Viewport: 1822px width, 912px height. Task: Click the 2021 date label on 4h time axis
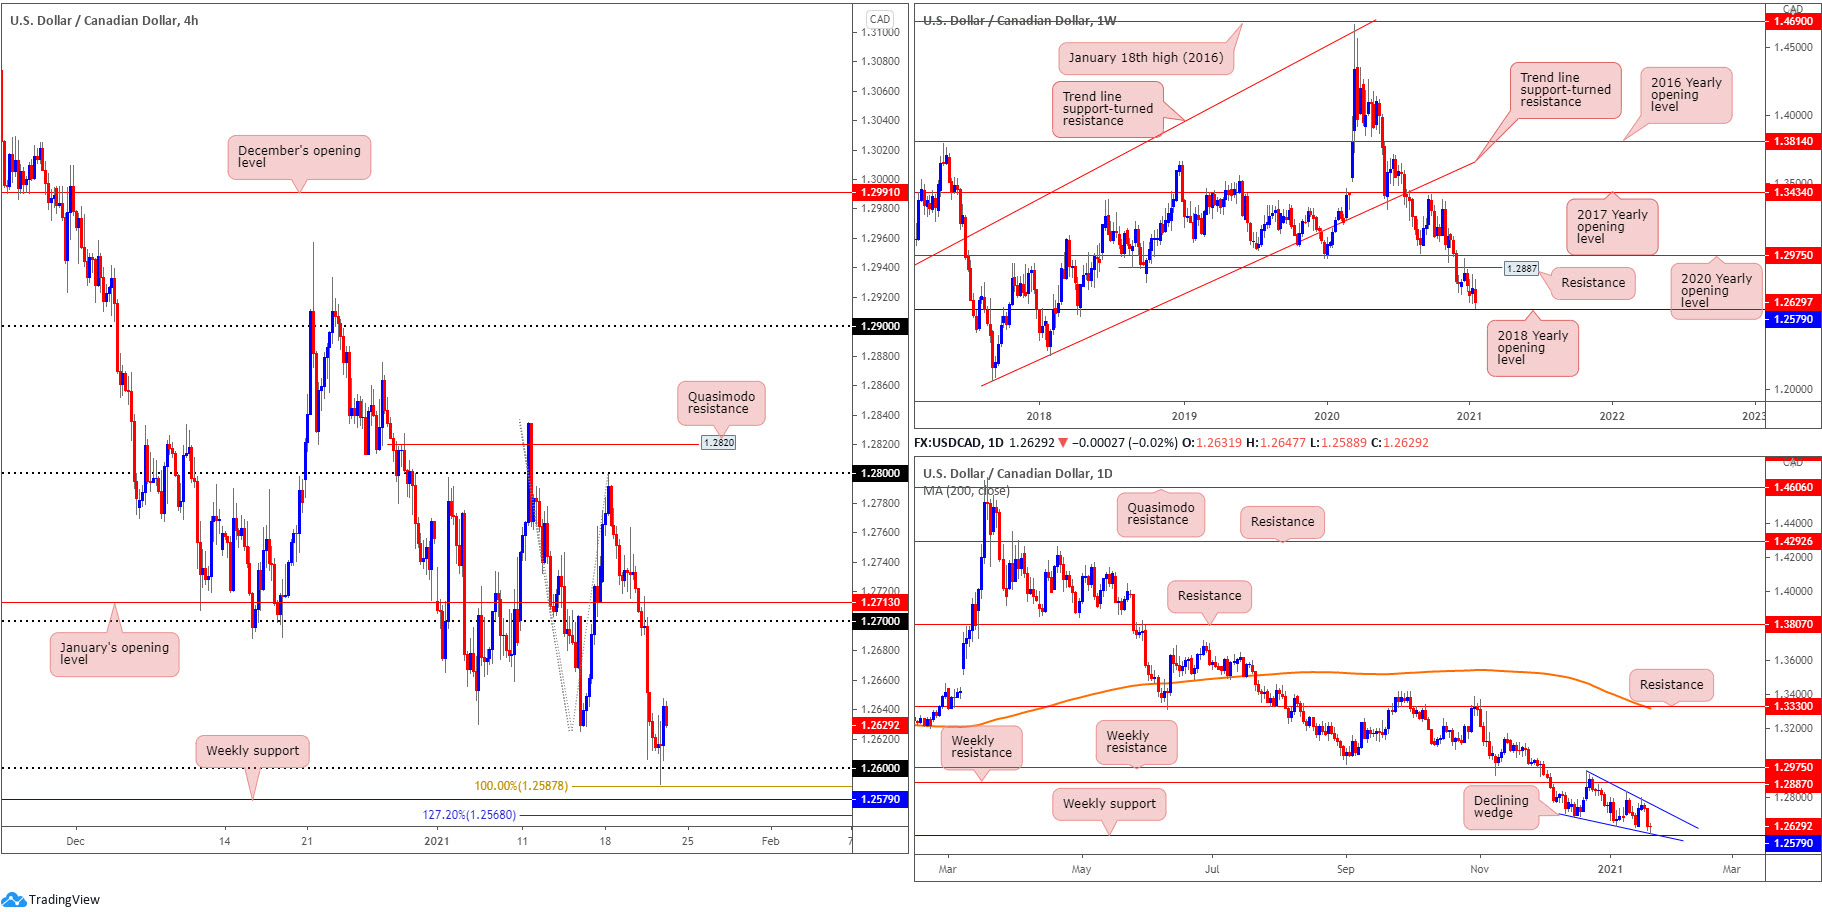(x=437, y=841)
